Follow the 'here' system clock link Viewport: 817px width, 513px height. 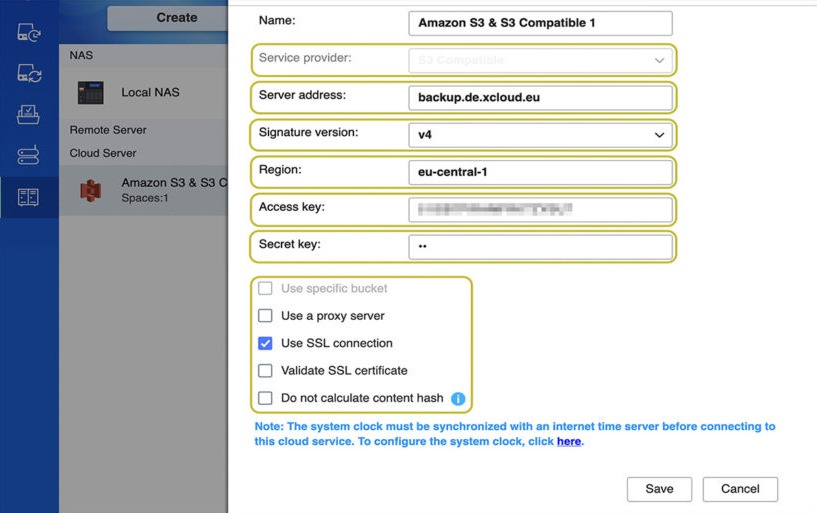coord(568,441)
